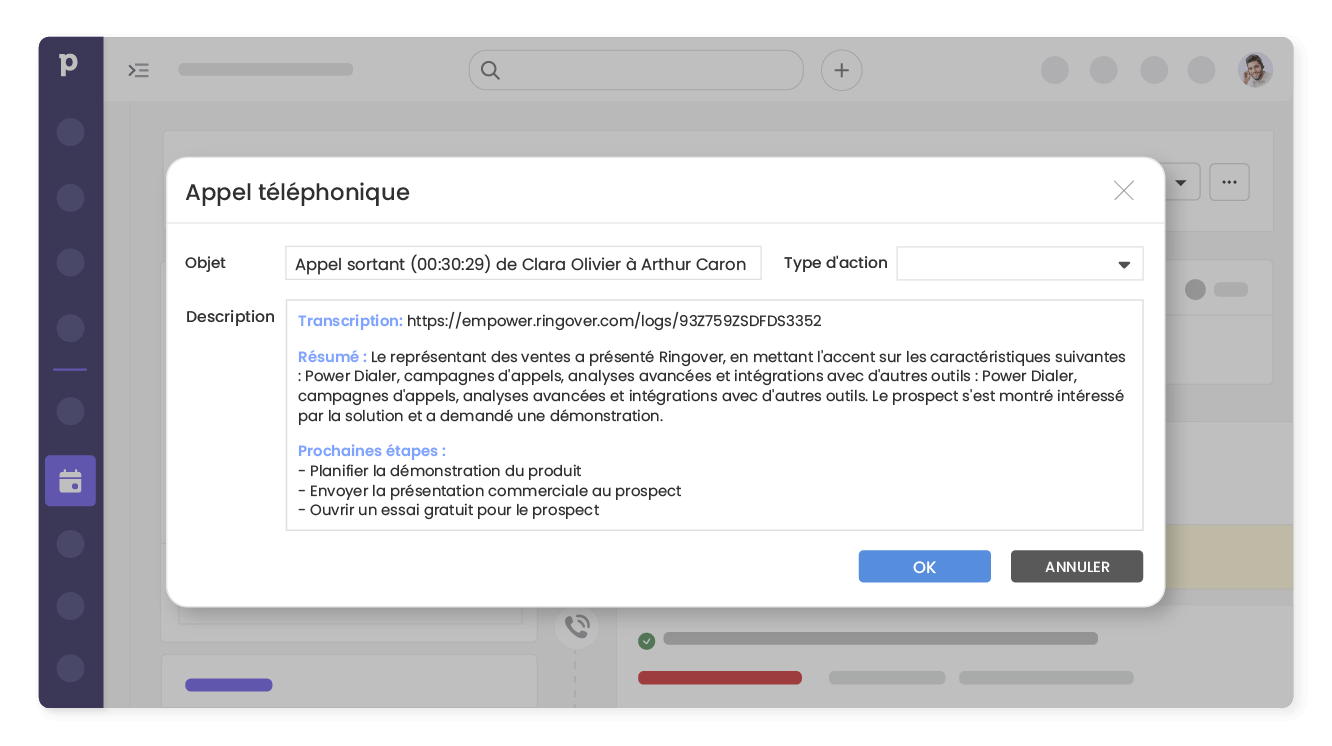Close the Appel téléphonique dialog
This screenshot has height=746, width=1332.
(1123, 191)
